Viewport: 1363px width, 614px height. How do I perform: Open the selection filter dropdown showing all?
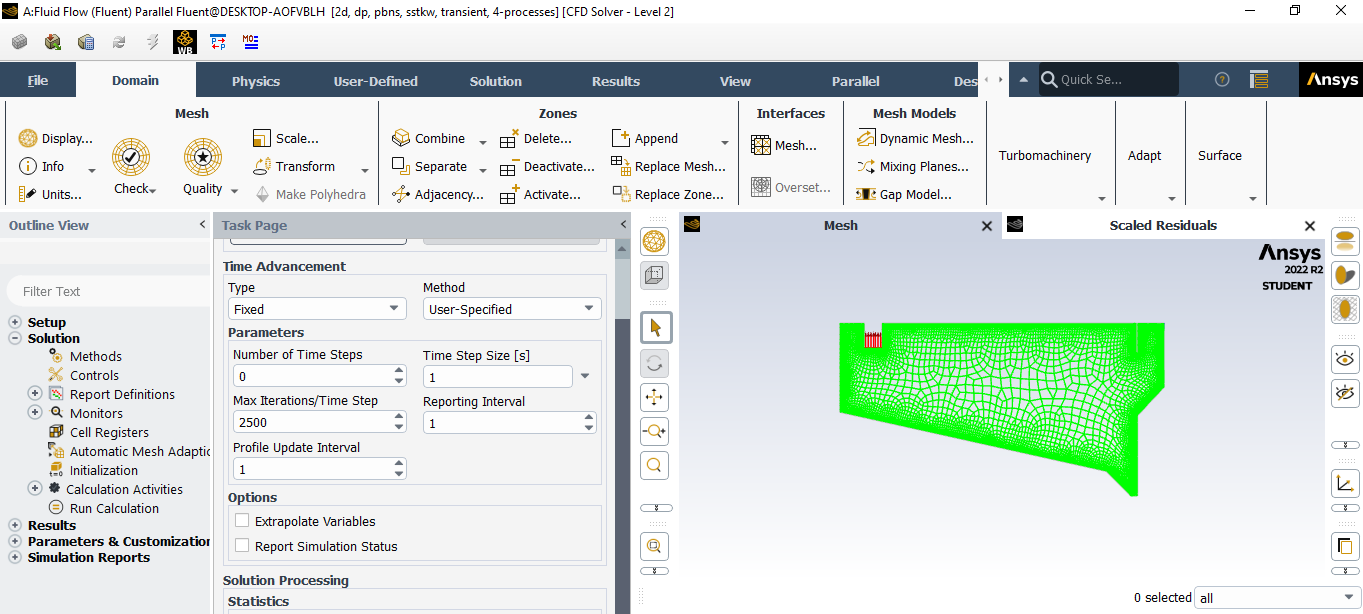(1277, 598)
